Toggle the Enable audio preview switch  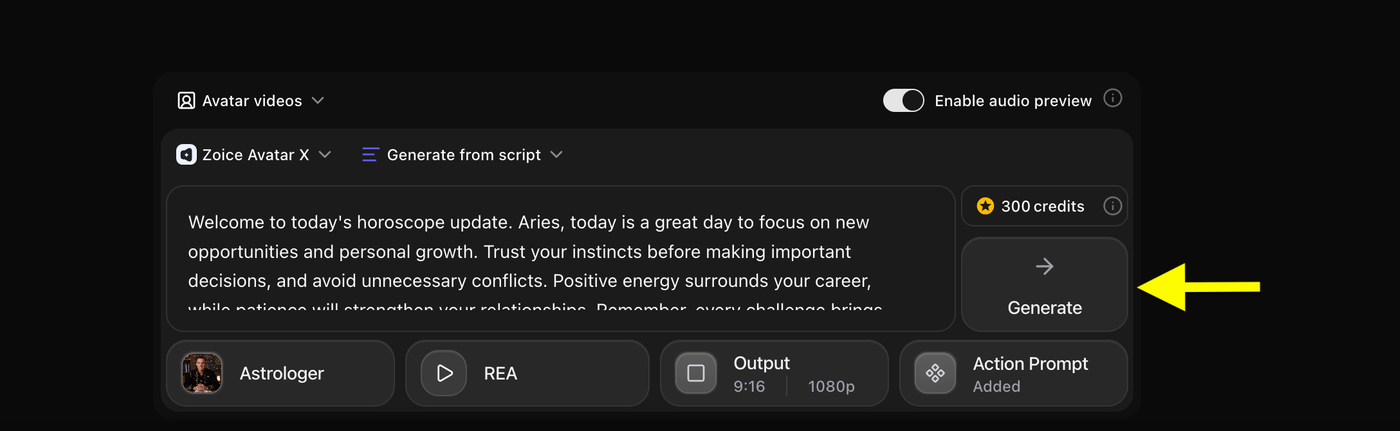pyautogui.click(x=903, y=100)
